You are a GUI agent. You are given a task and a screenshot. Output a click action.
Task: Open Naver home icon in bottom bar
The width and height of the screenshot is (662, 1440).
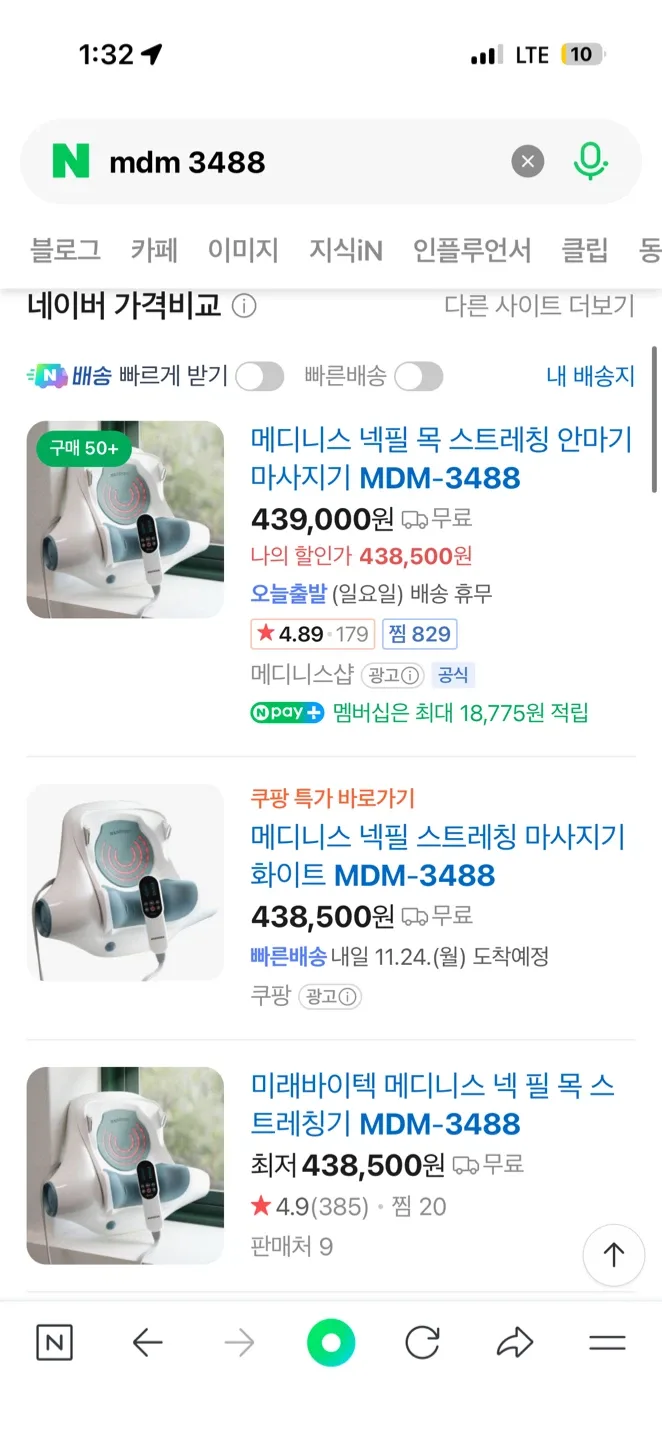54,1343
